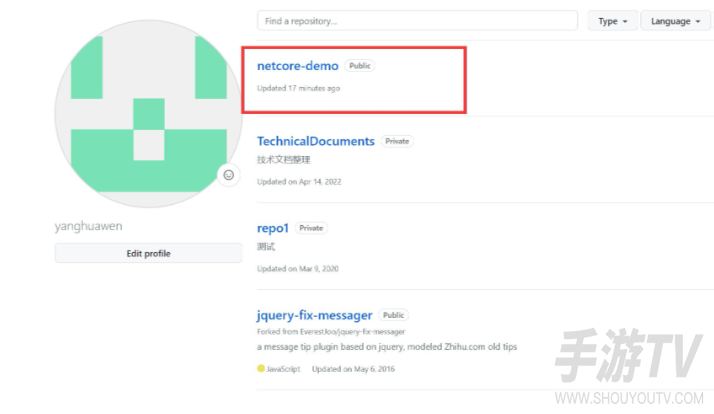The image size is (714, 414).
Task: Click the set status smiley icon
Action: [229, 175]
